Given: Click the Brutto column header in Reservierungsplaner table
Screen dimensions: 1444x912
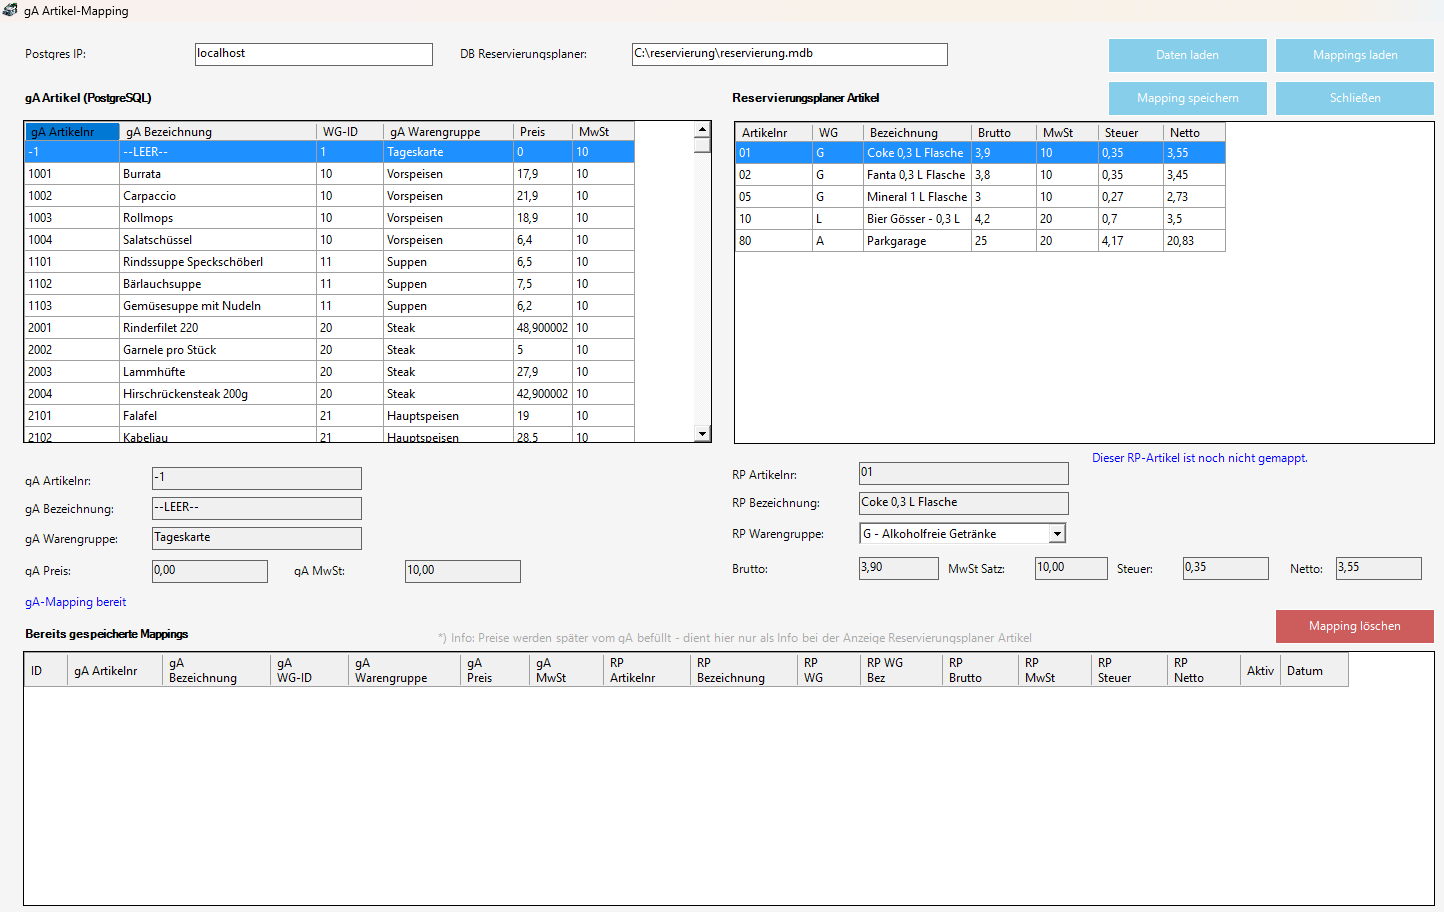Looking at the screenshot, I should 1003,133.
